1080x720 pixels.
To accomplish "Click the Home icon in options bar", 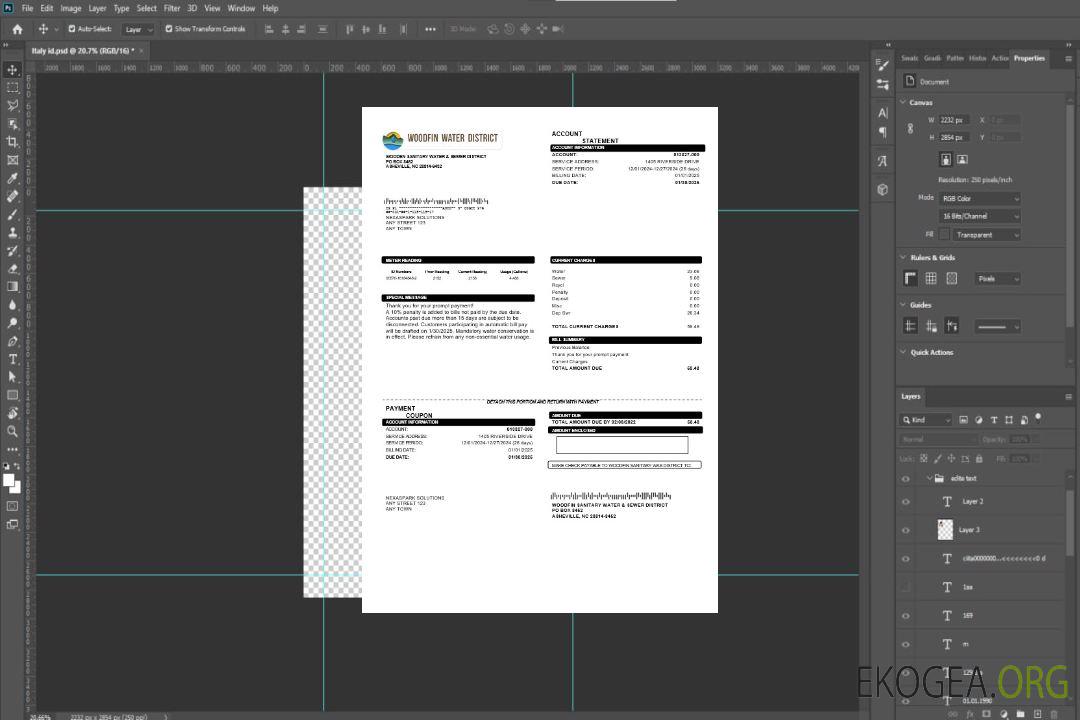I will [17, 29].
